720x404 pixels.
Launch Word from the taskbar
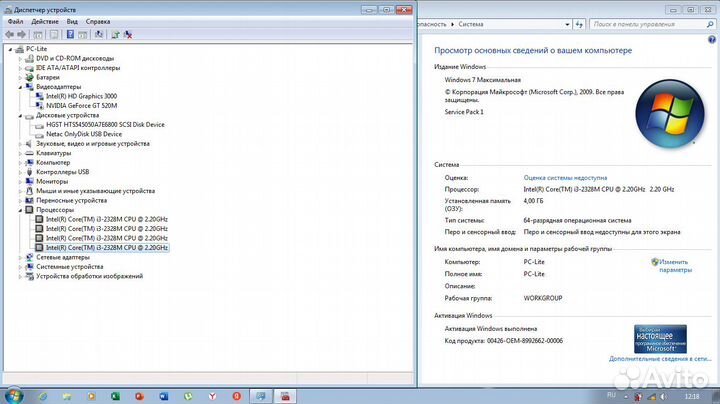[164, 396]
